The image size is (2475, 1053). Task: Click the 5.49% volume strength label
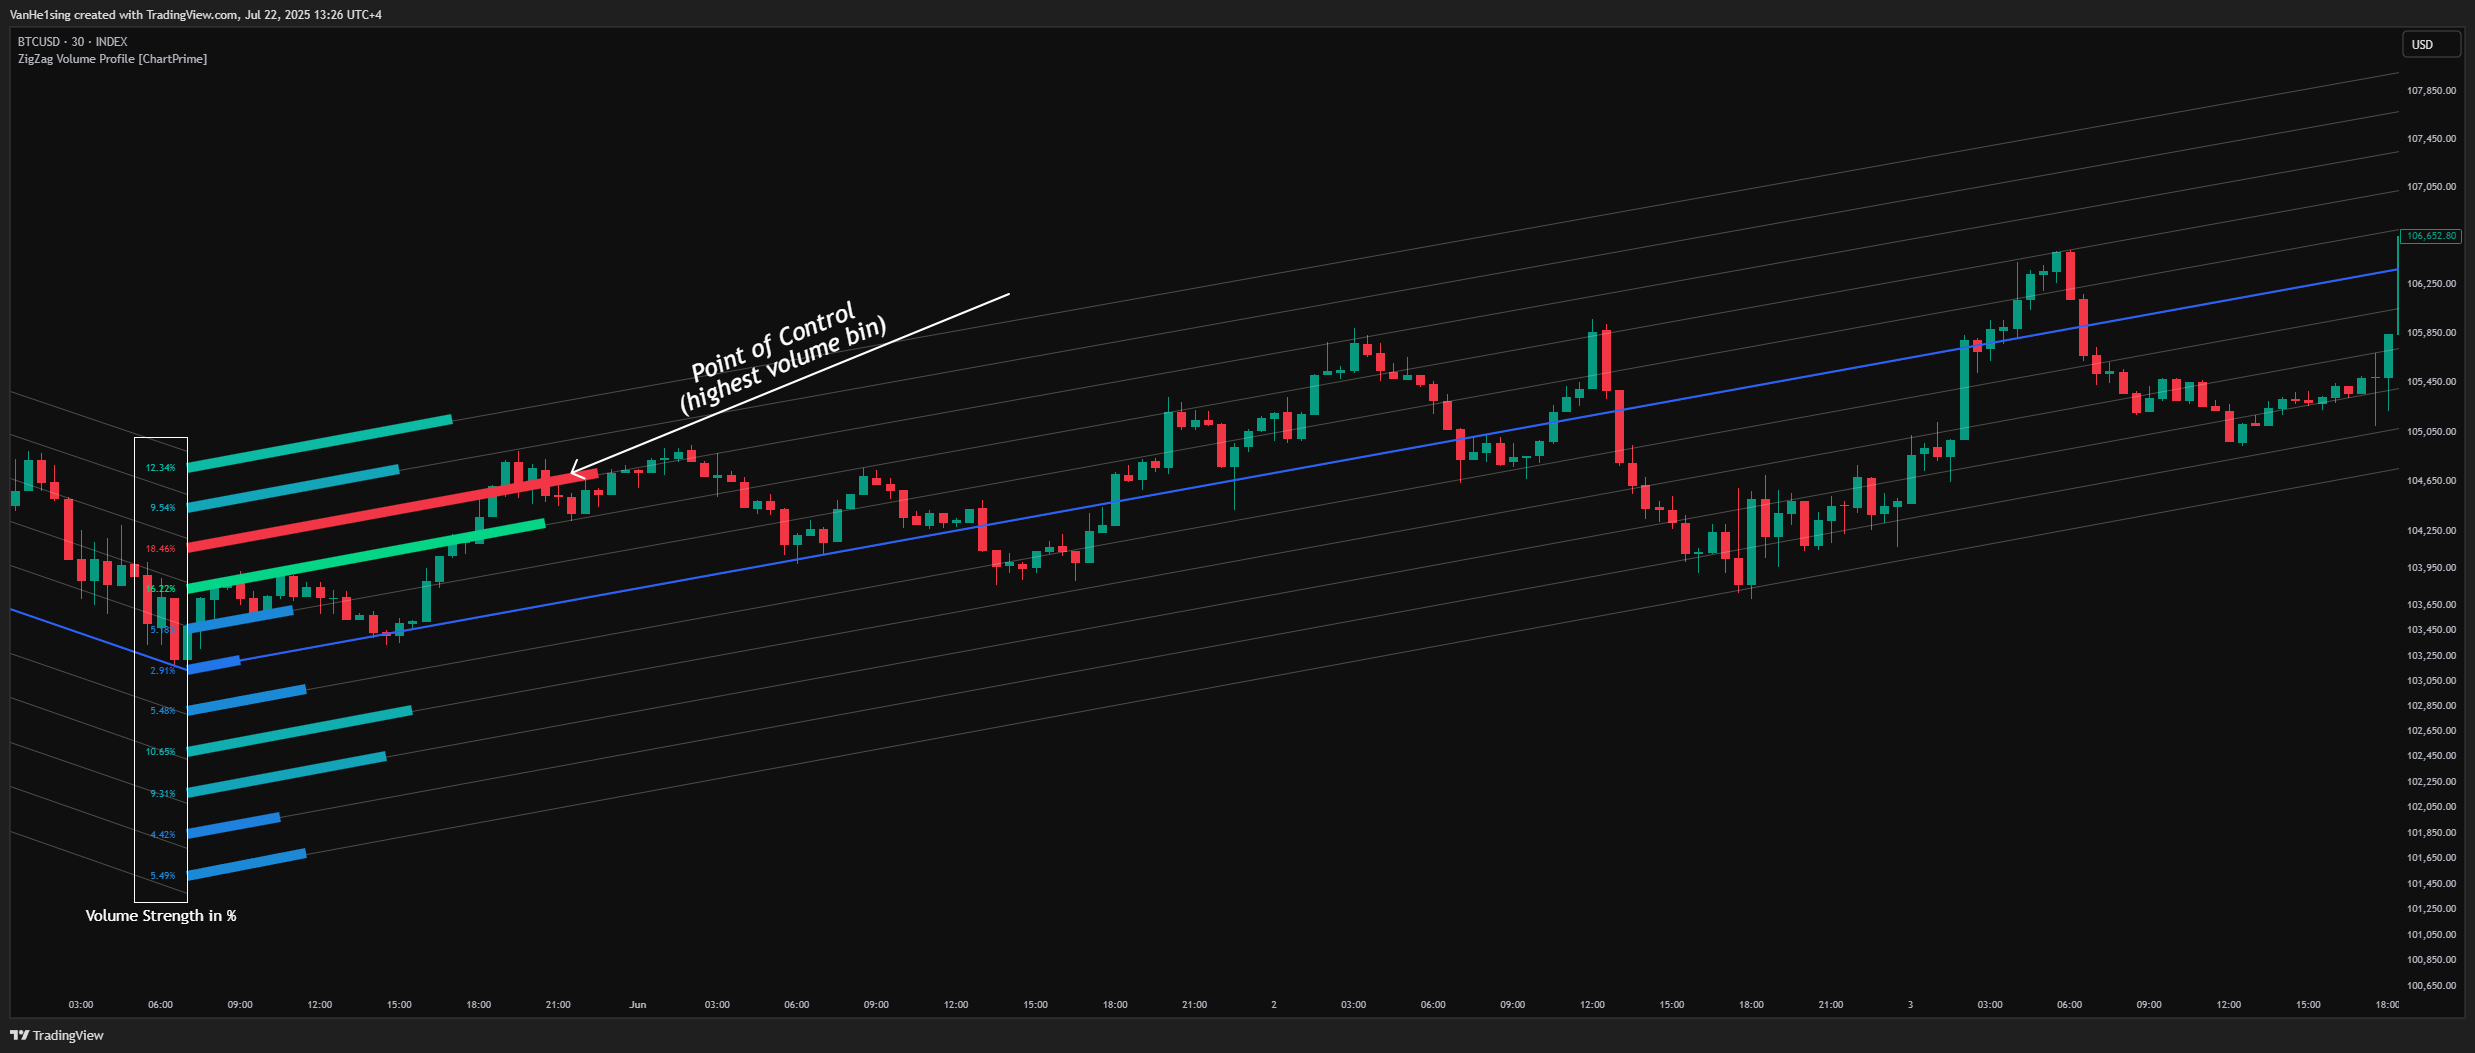(x=163, y=876)
